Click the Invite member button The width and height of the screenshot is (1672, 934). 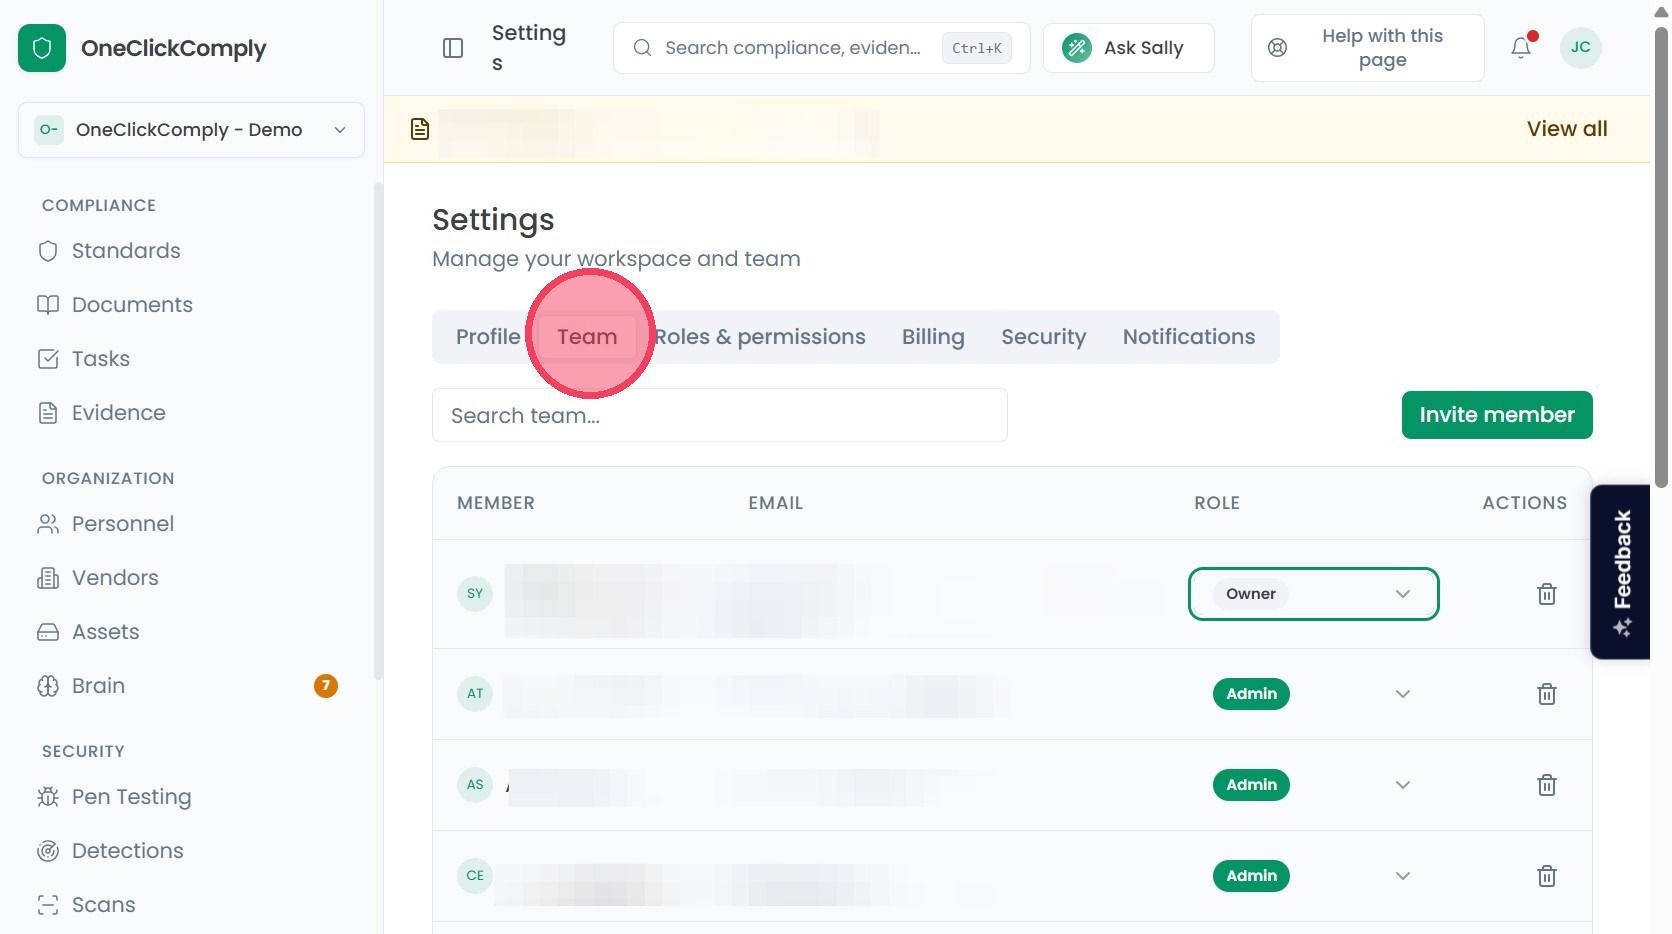pyautogui.click(x=1497, y=415)
